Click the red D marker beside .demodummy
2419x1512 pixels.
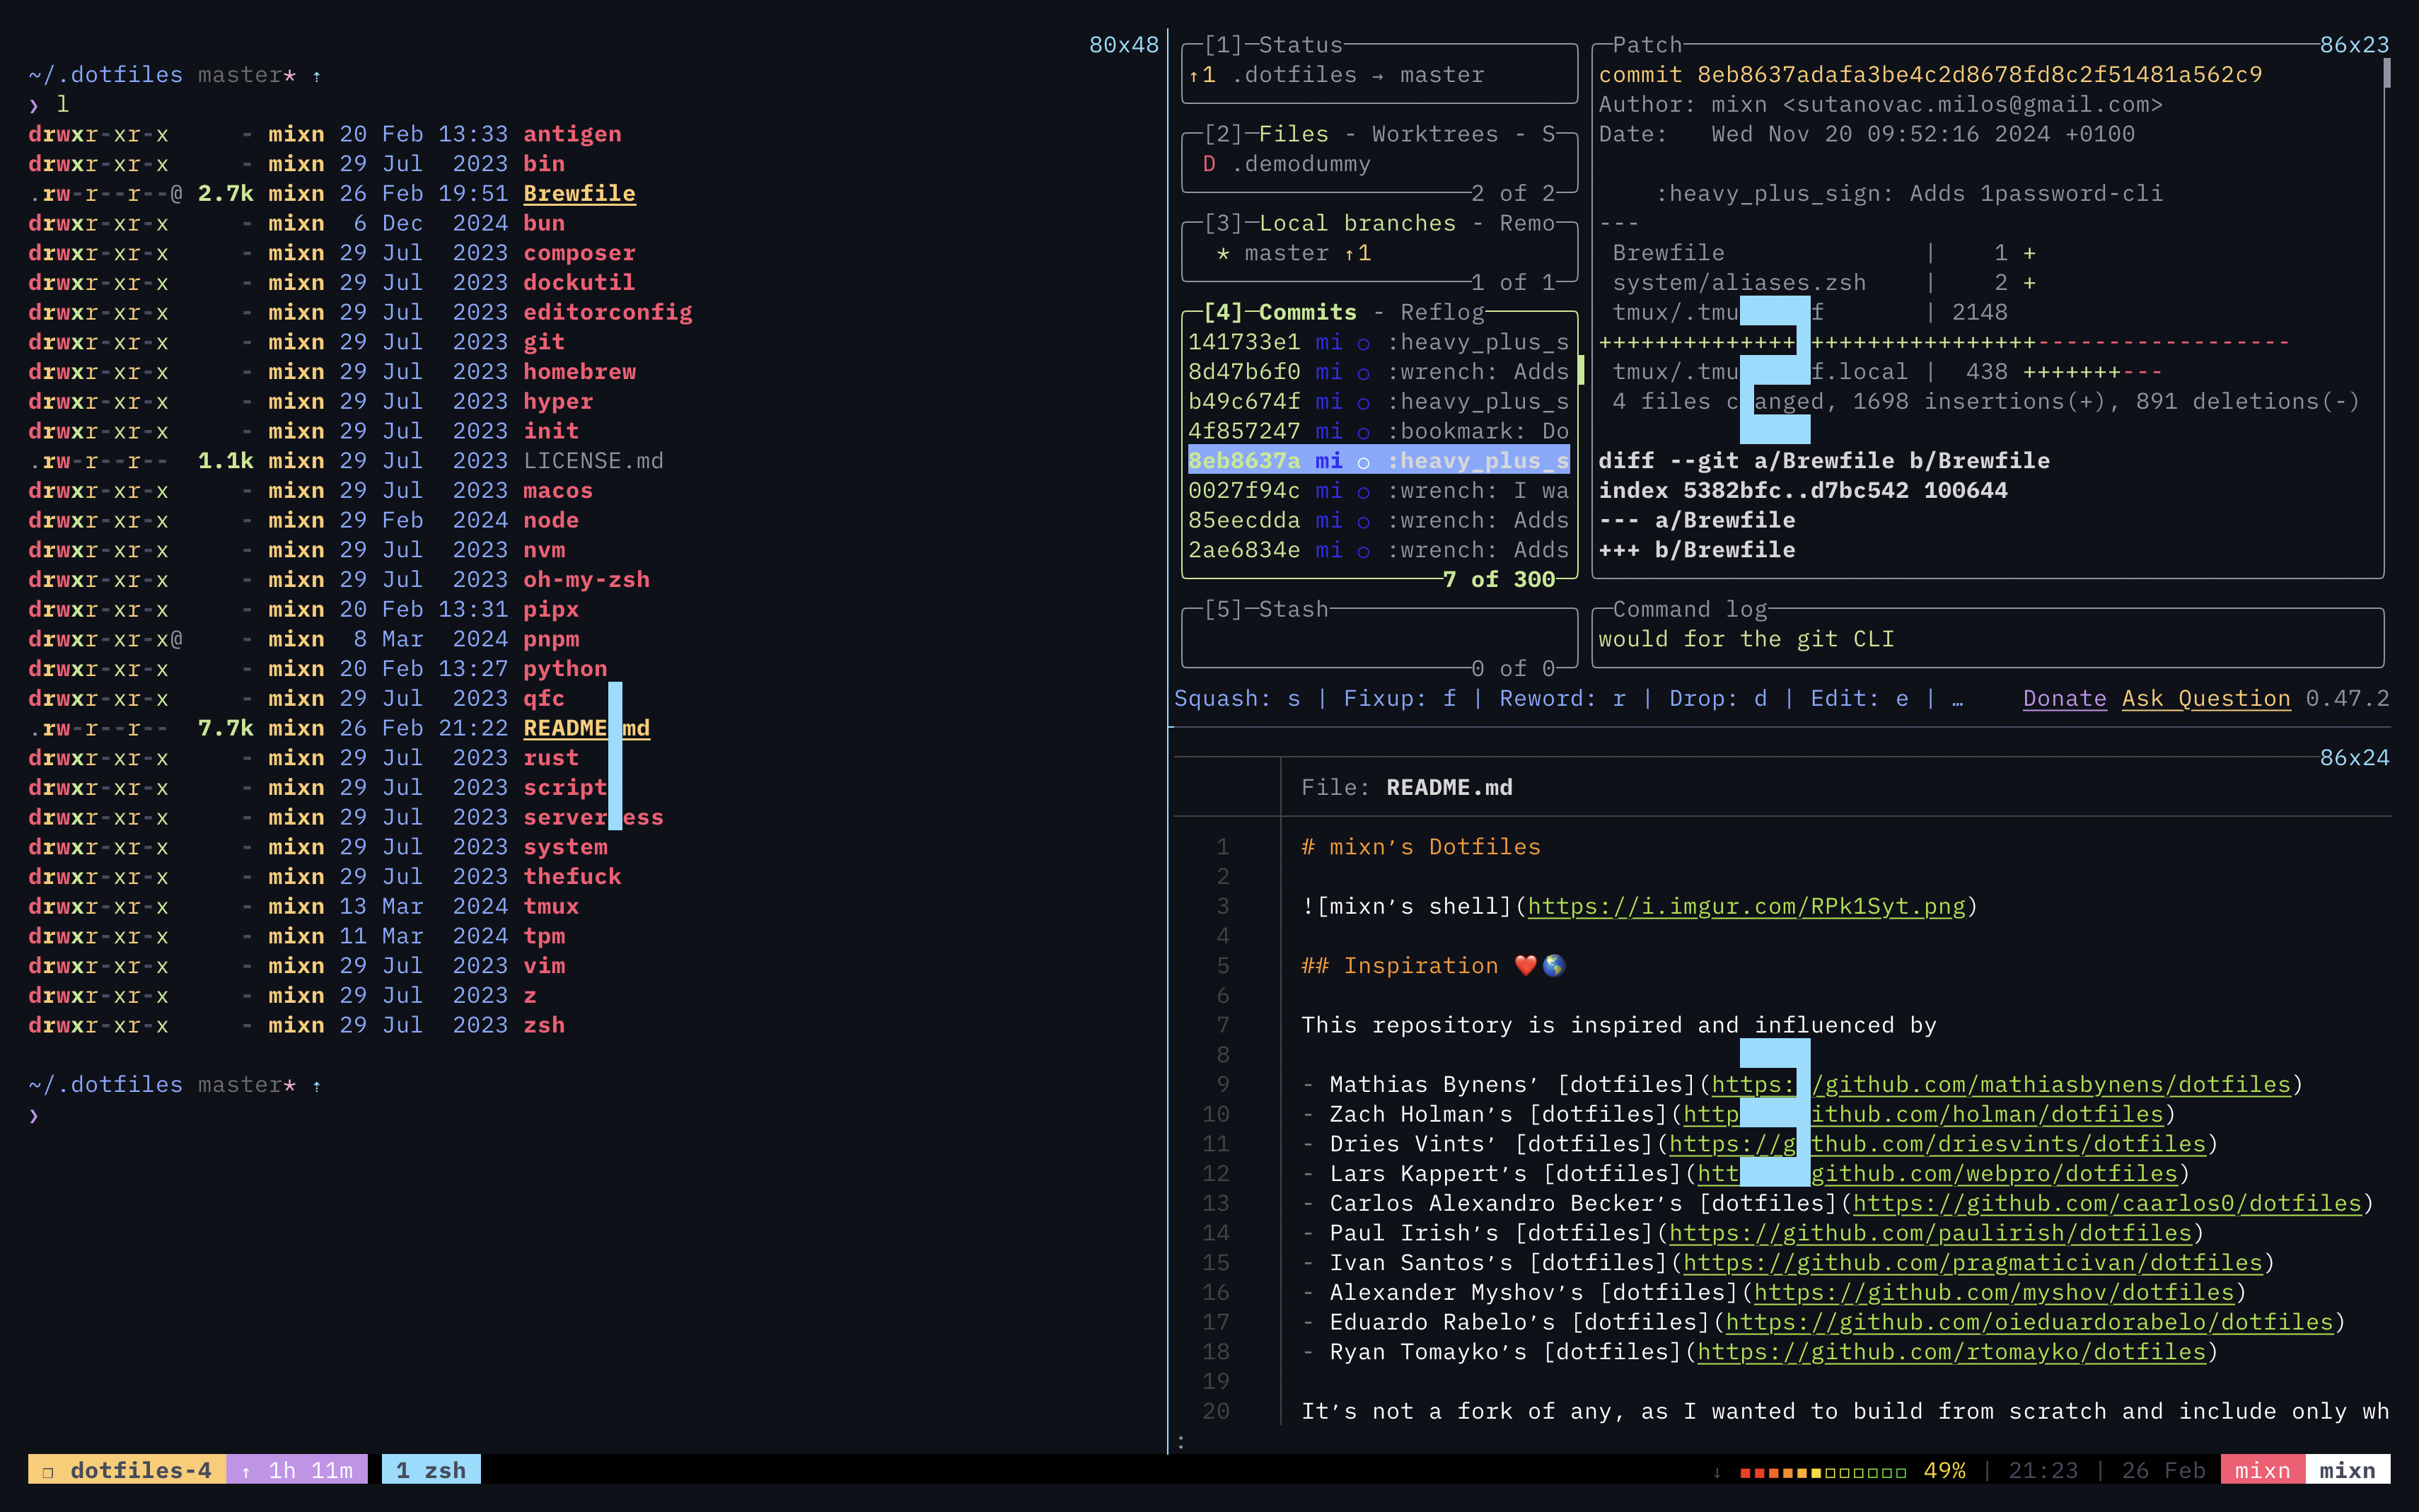1209,164
